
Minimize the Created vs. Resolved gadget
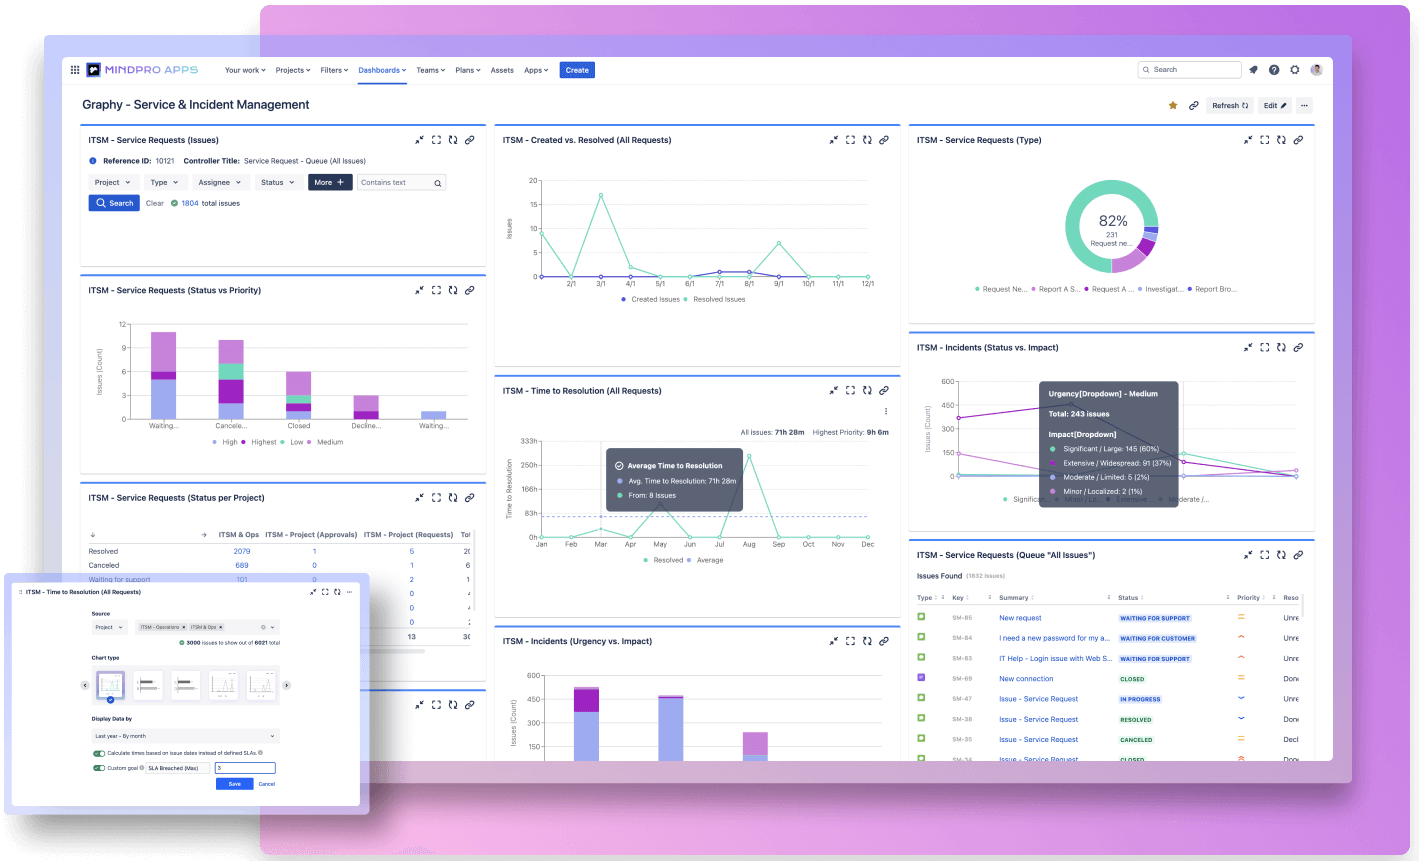(834, 140)
